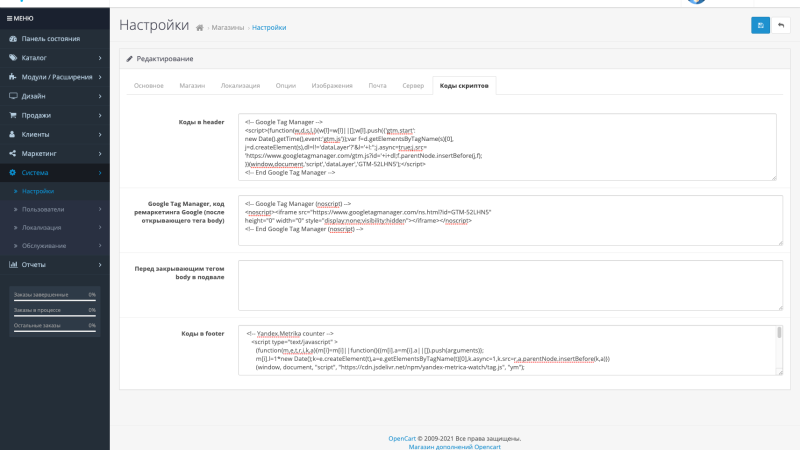Click the sales shopping cart icon

[x=13, y=115]
